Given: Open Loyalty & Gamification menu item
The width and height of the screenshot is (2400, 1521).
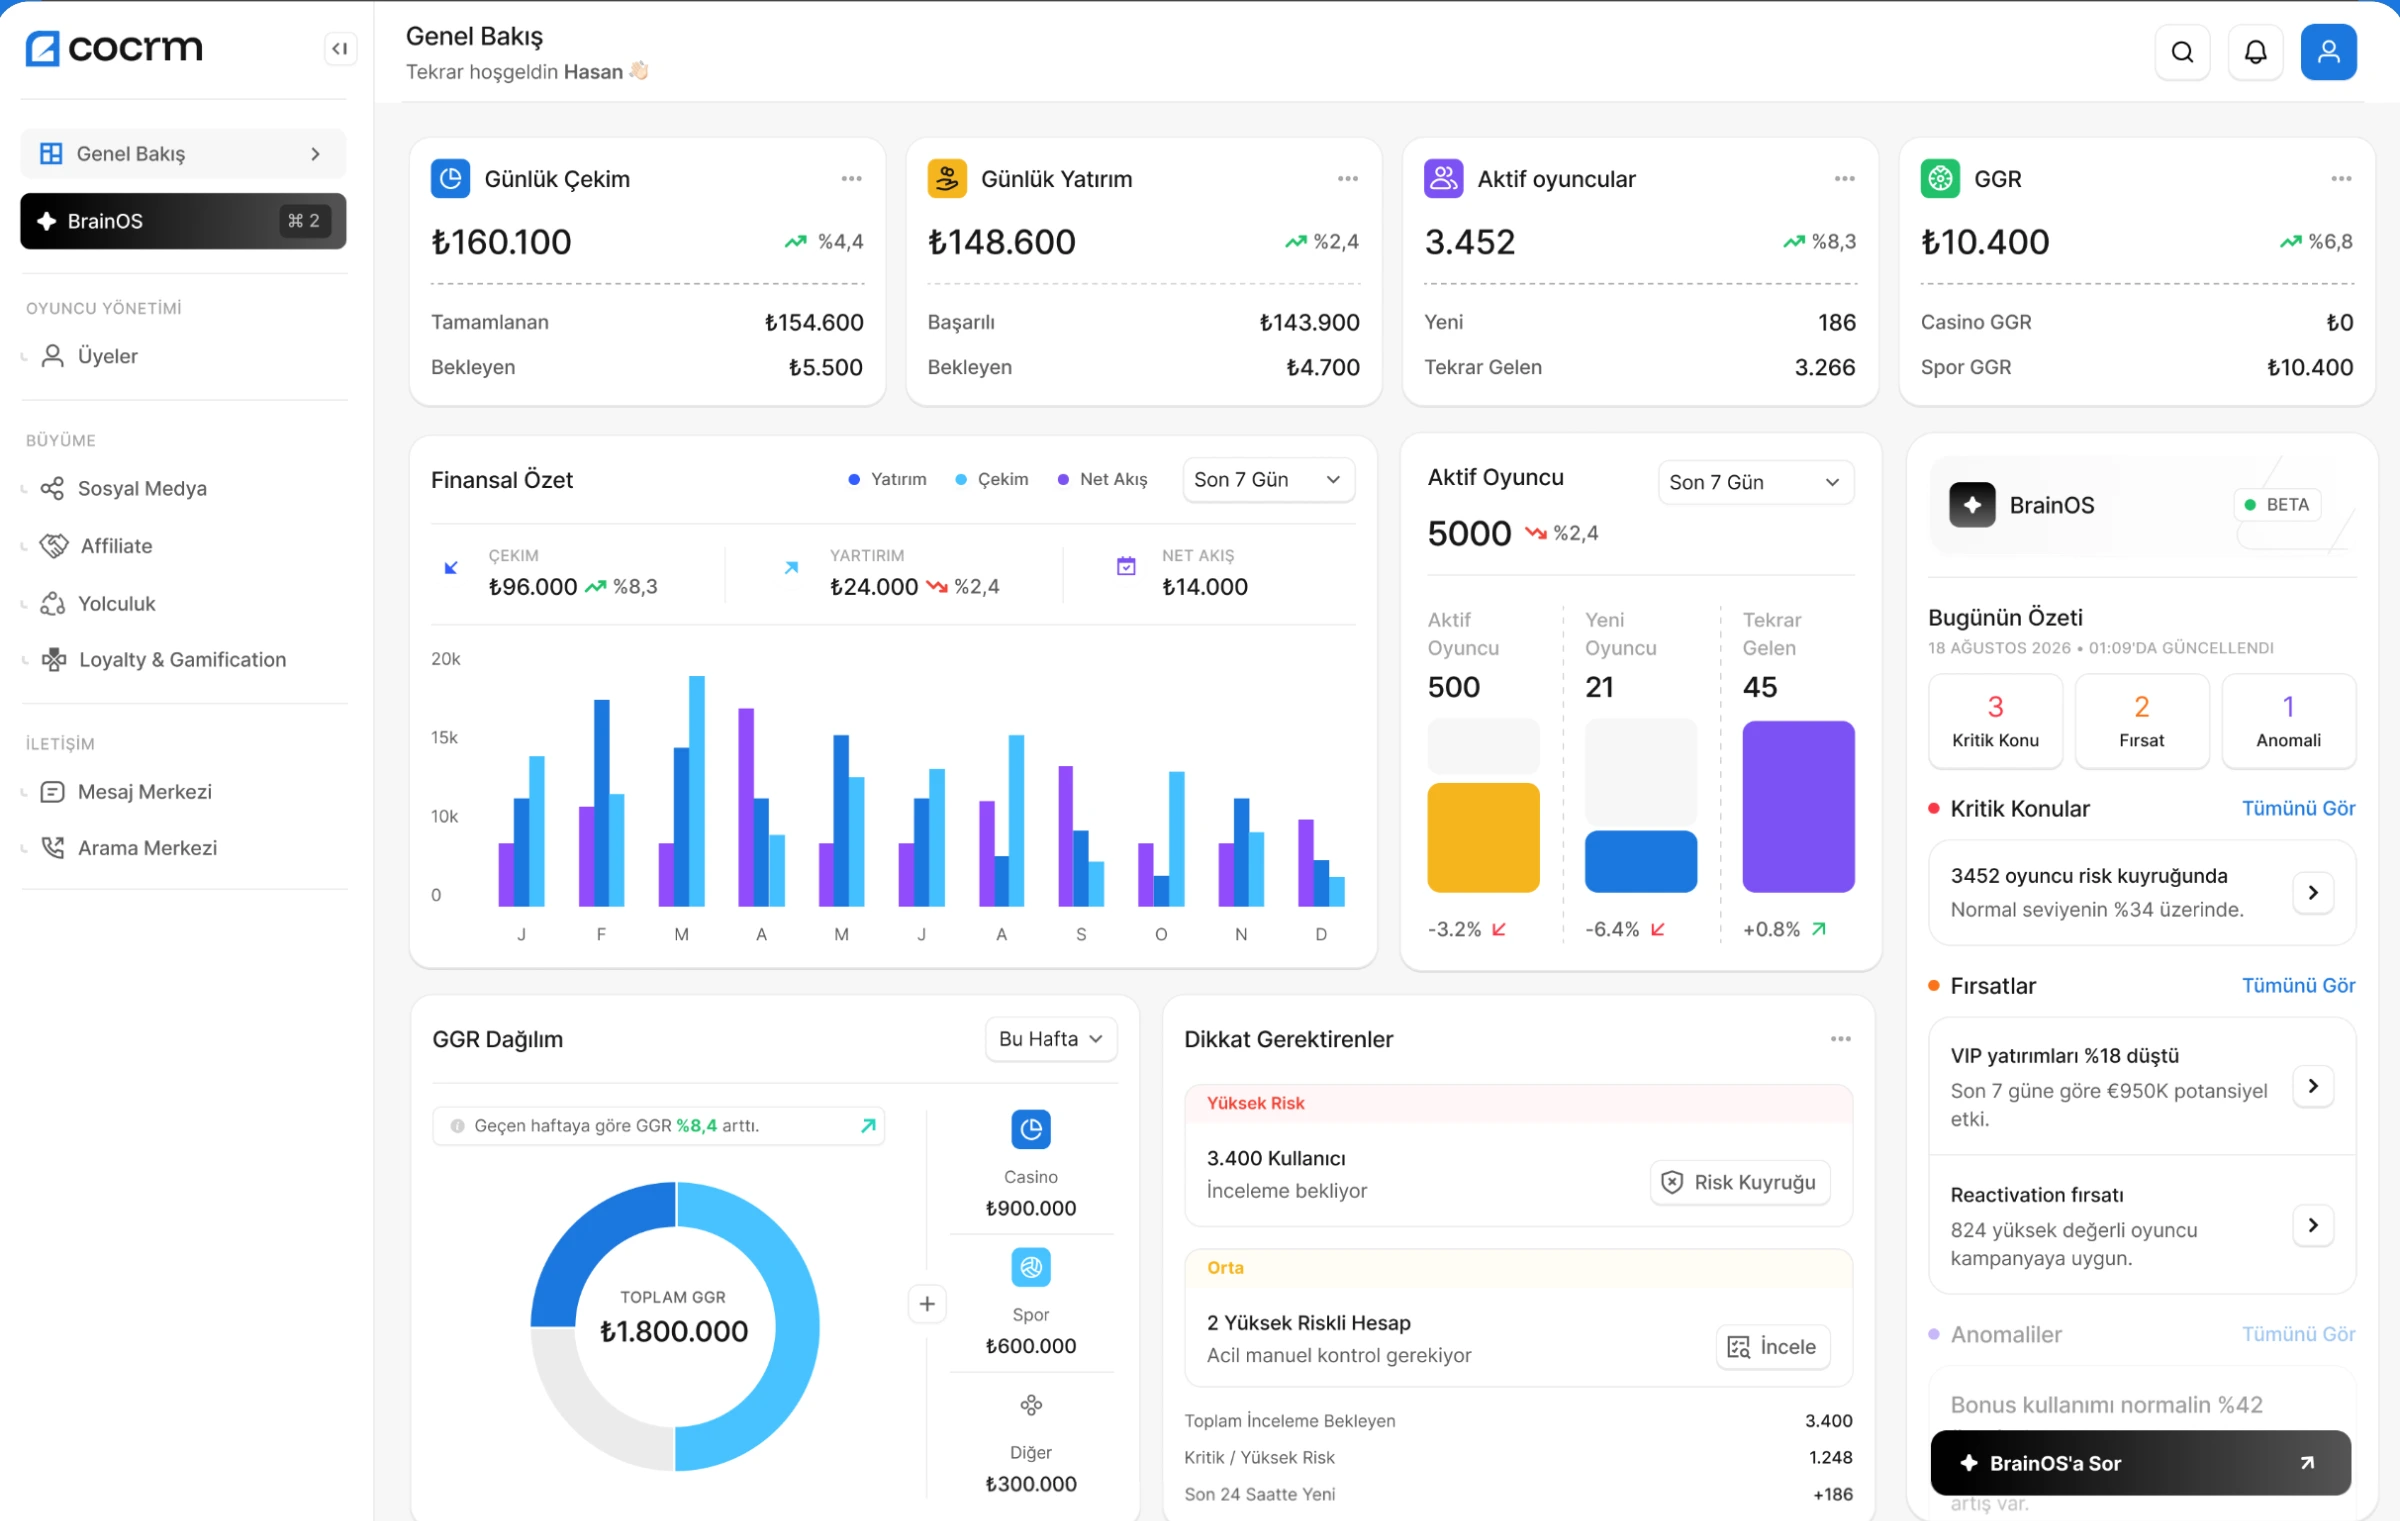Looking at the screenshot, I should coord(164,660).
